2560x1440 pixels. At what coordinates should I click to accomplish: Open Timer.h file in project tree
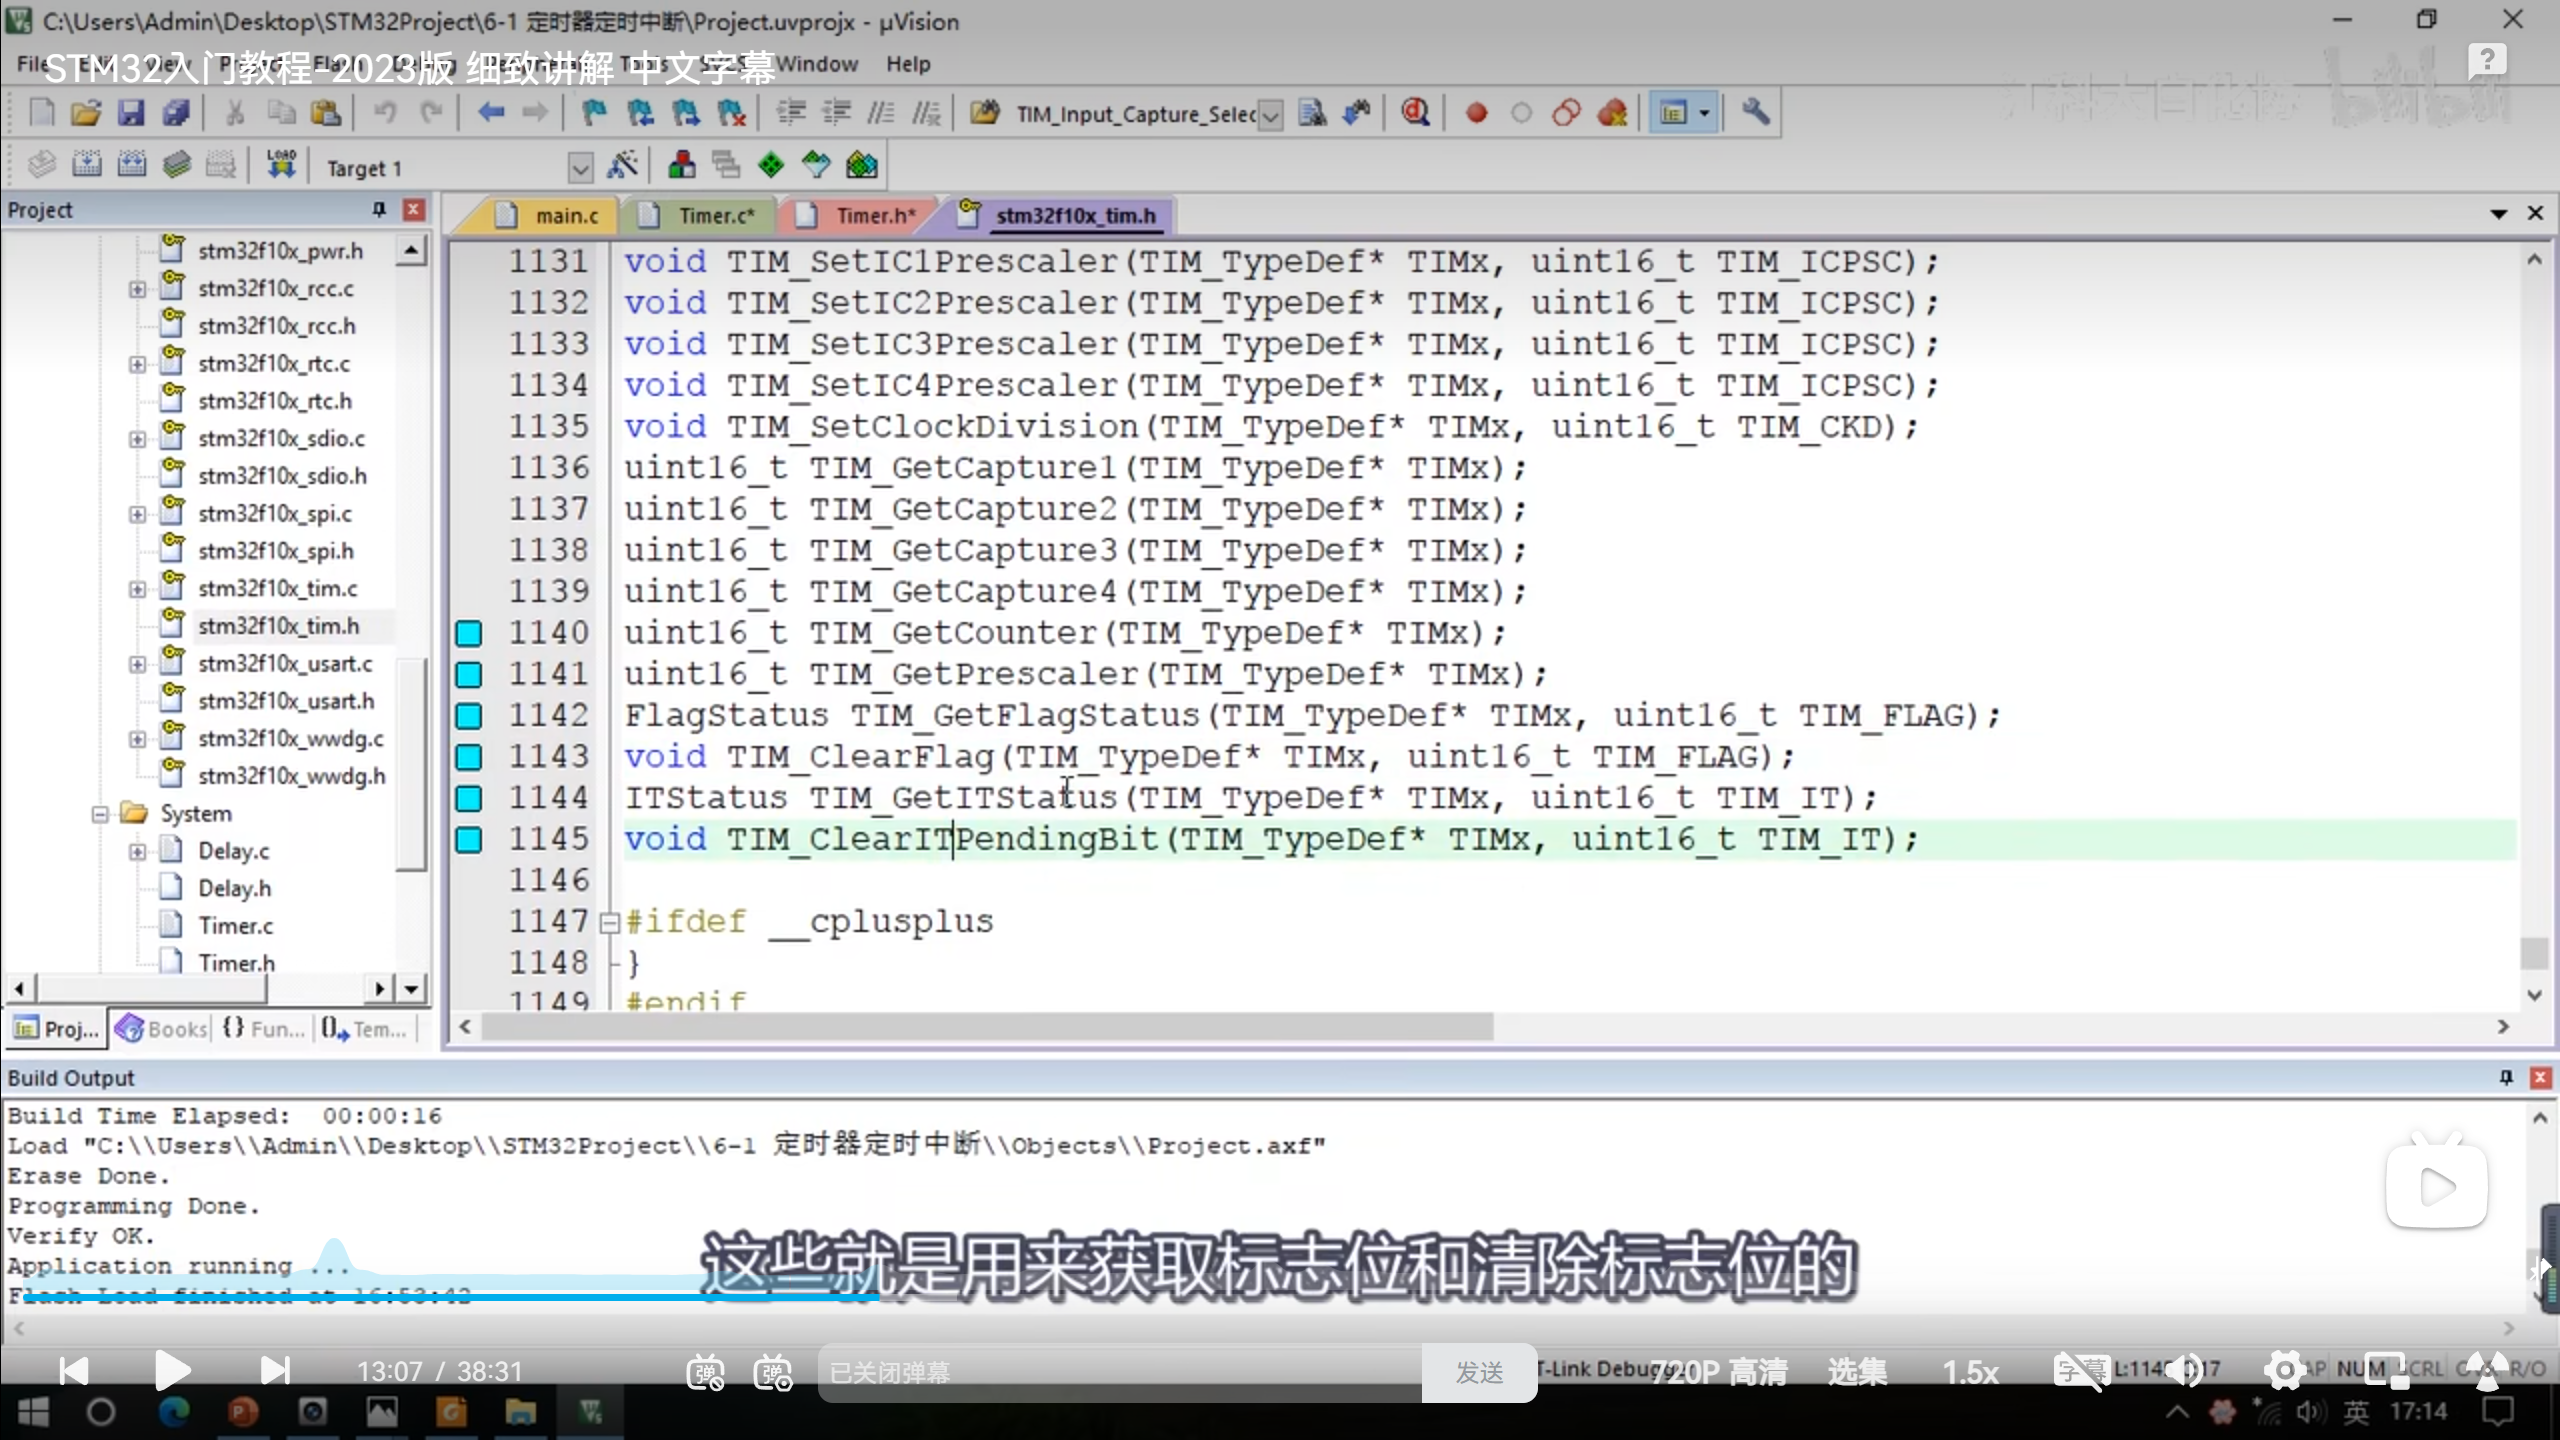235,963
